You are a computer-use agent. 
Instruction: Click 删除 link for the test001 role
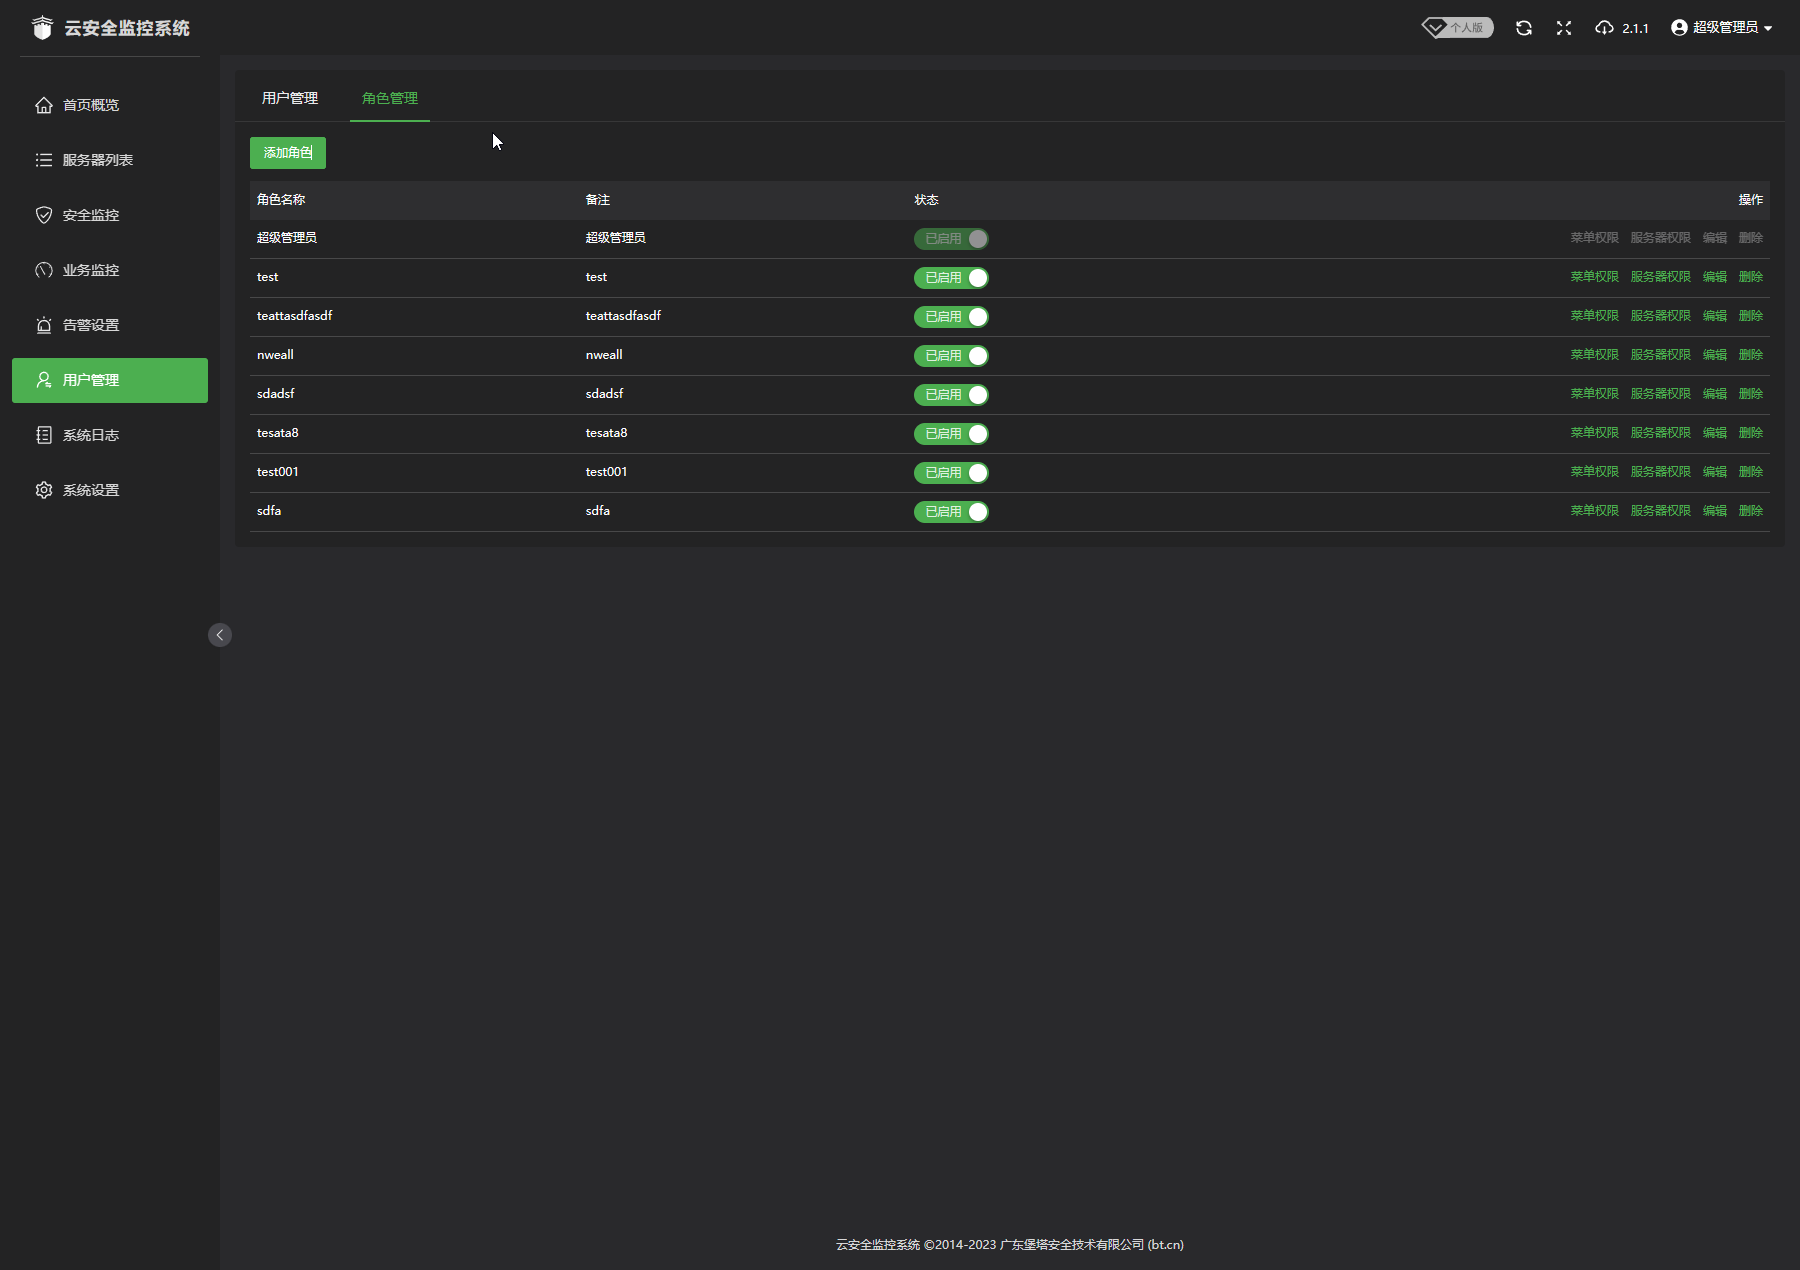[x=1750, y=472]
